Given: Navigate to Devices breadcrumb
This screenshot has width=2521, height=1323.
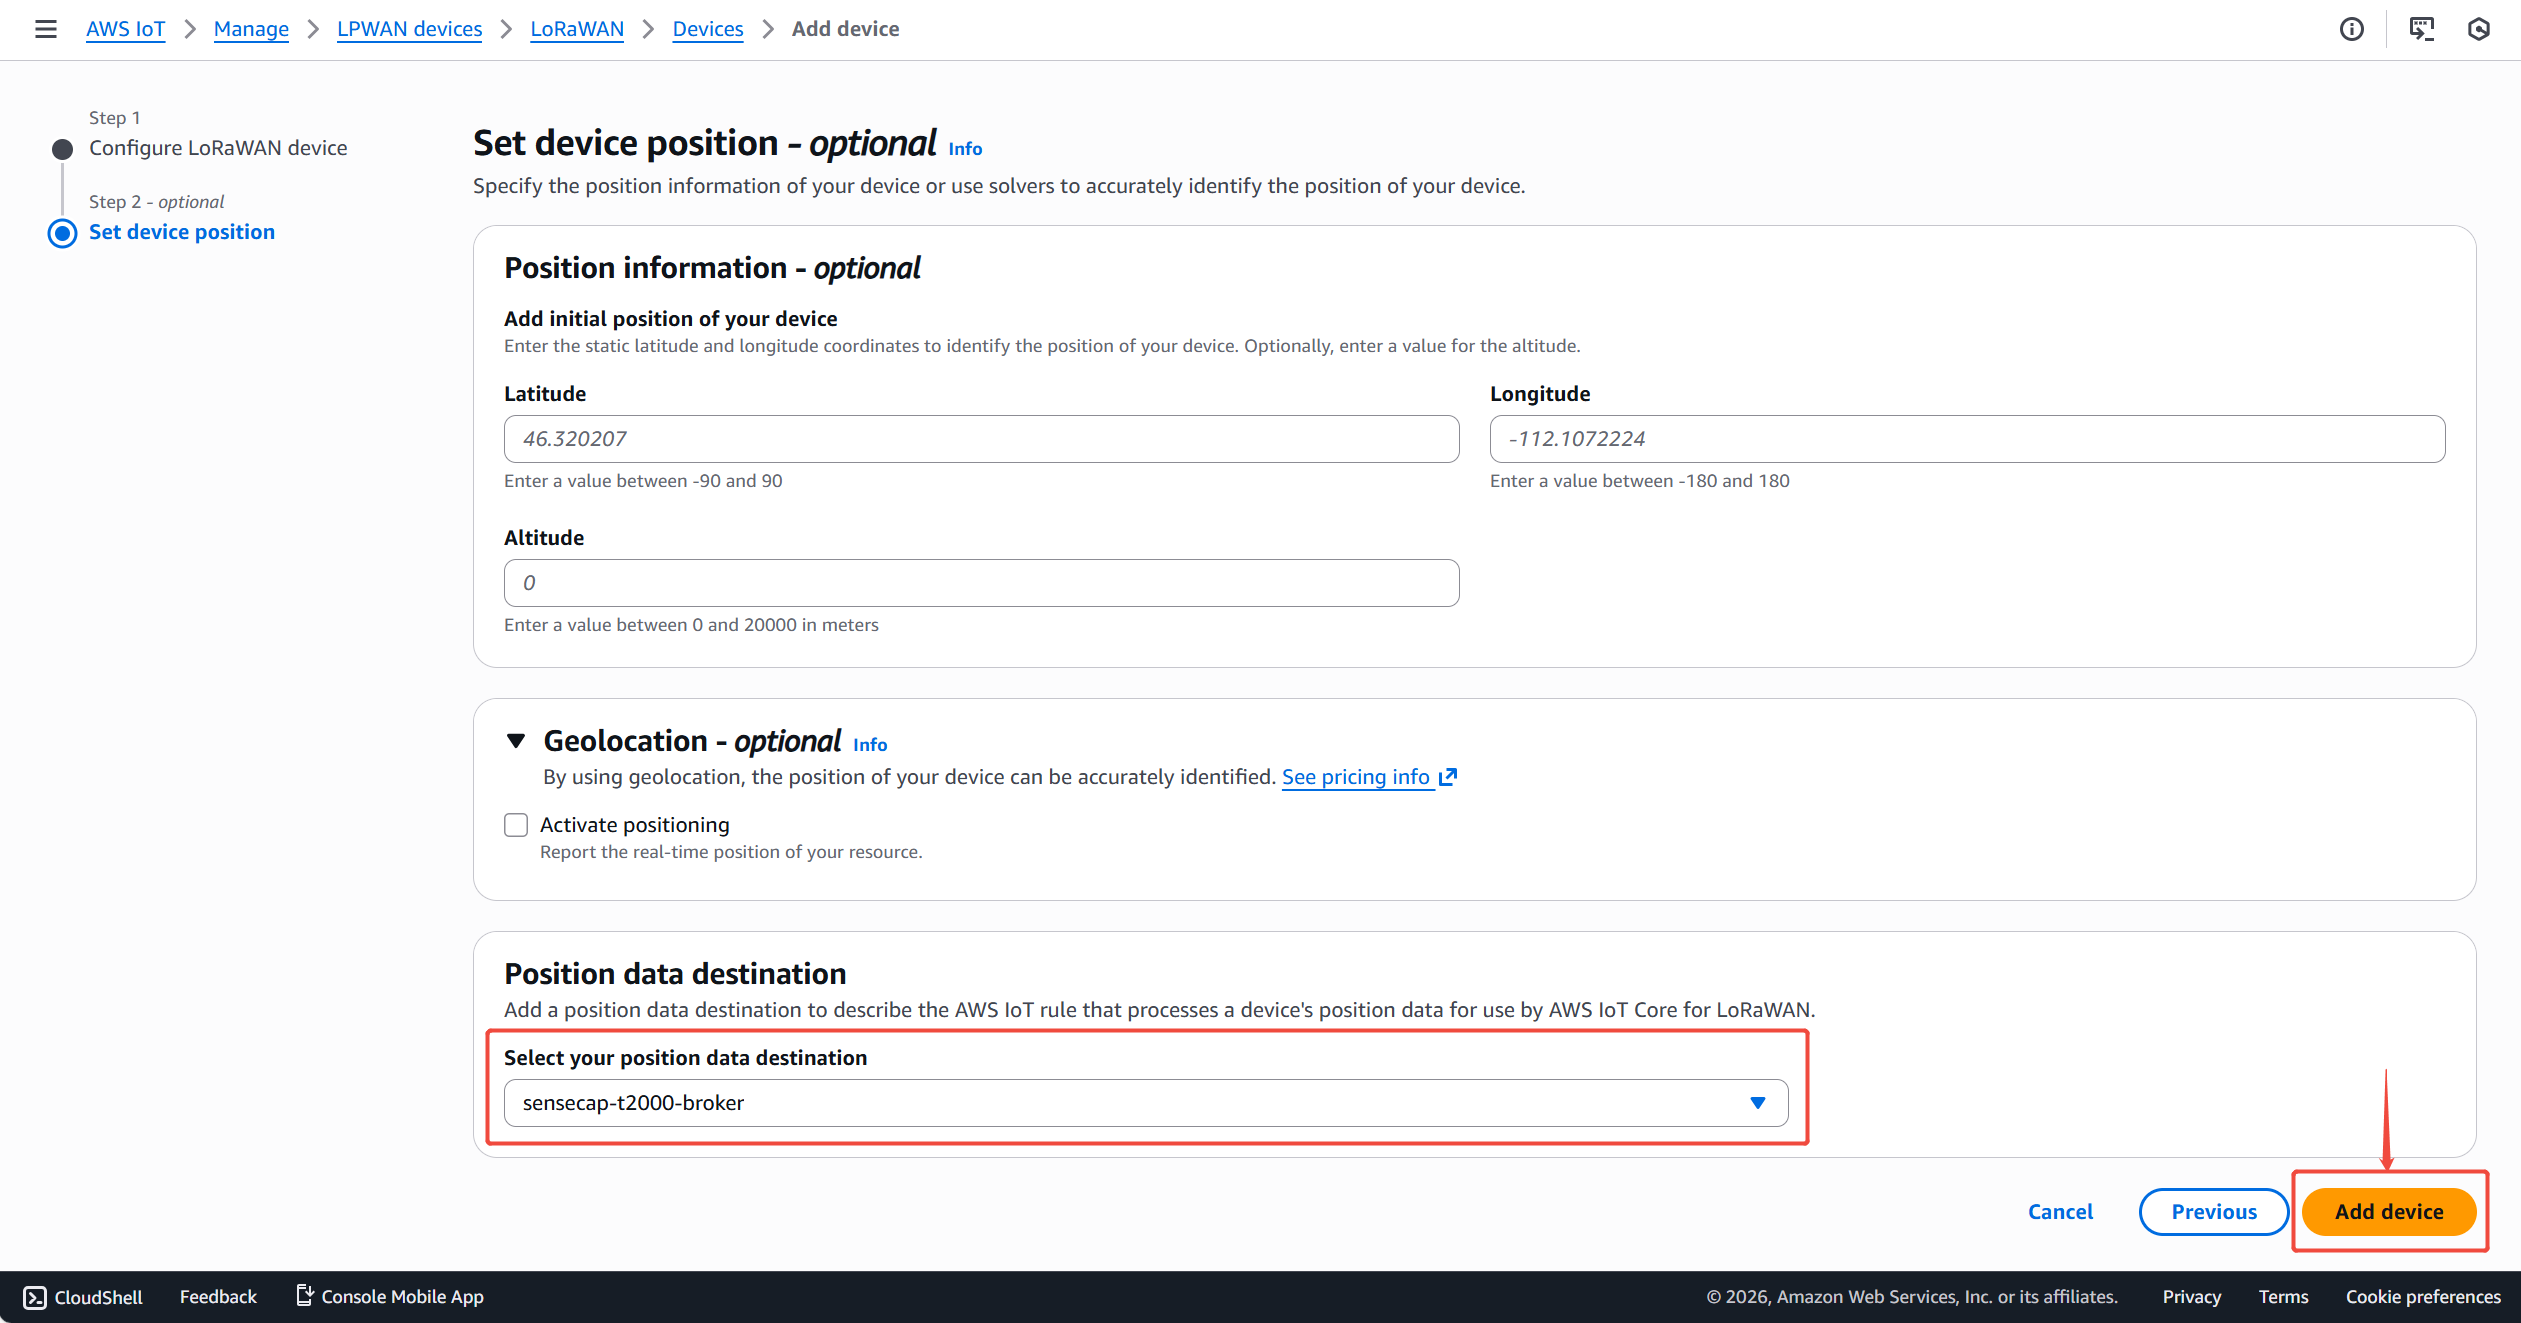Looking at the screenshot, I should (707, 29).
